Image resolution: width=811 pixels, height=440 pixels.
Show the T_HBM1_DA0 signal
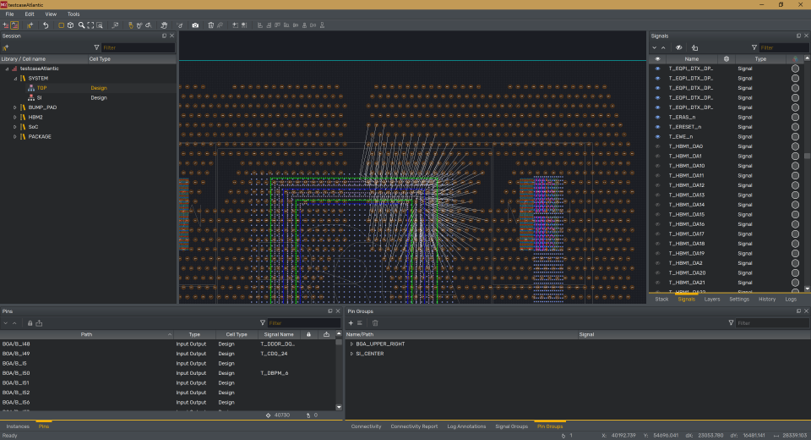pyautogui.click(x=657, y=146)
